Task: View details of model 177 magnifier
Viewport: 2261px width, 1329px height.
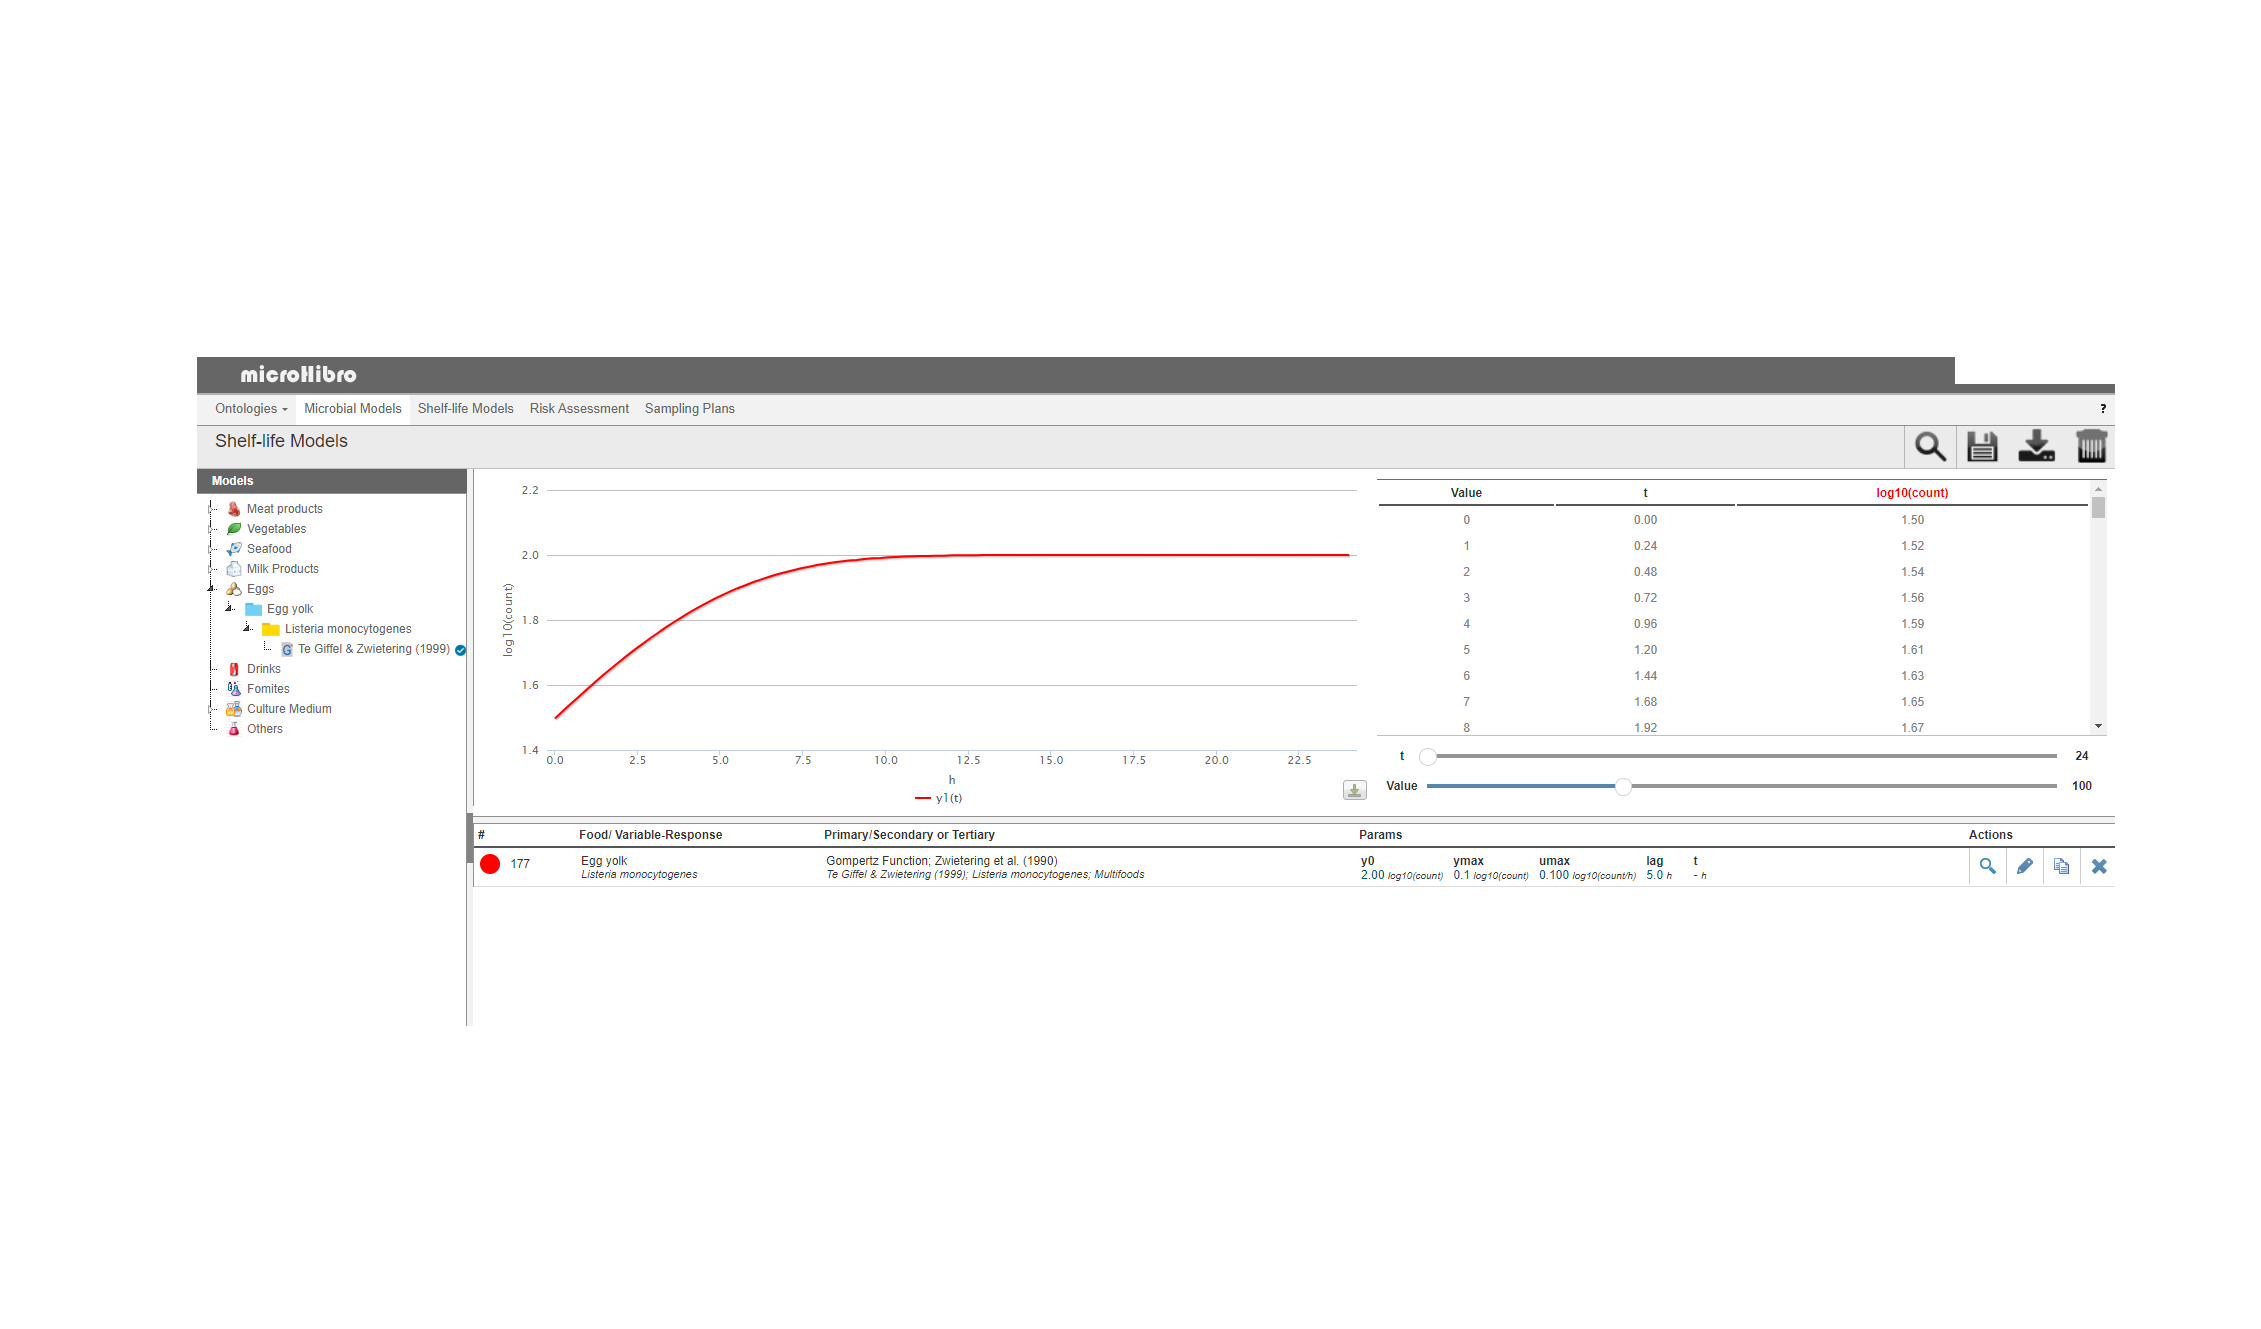Action: (x=1987, y=866)
